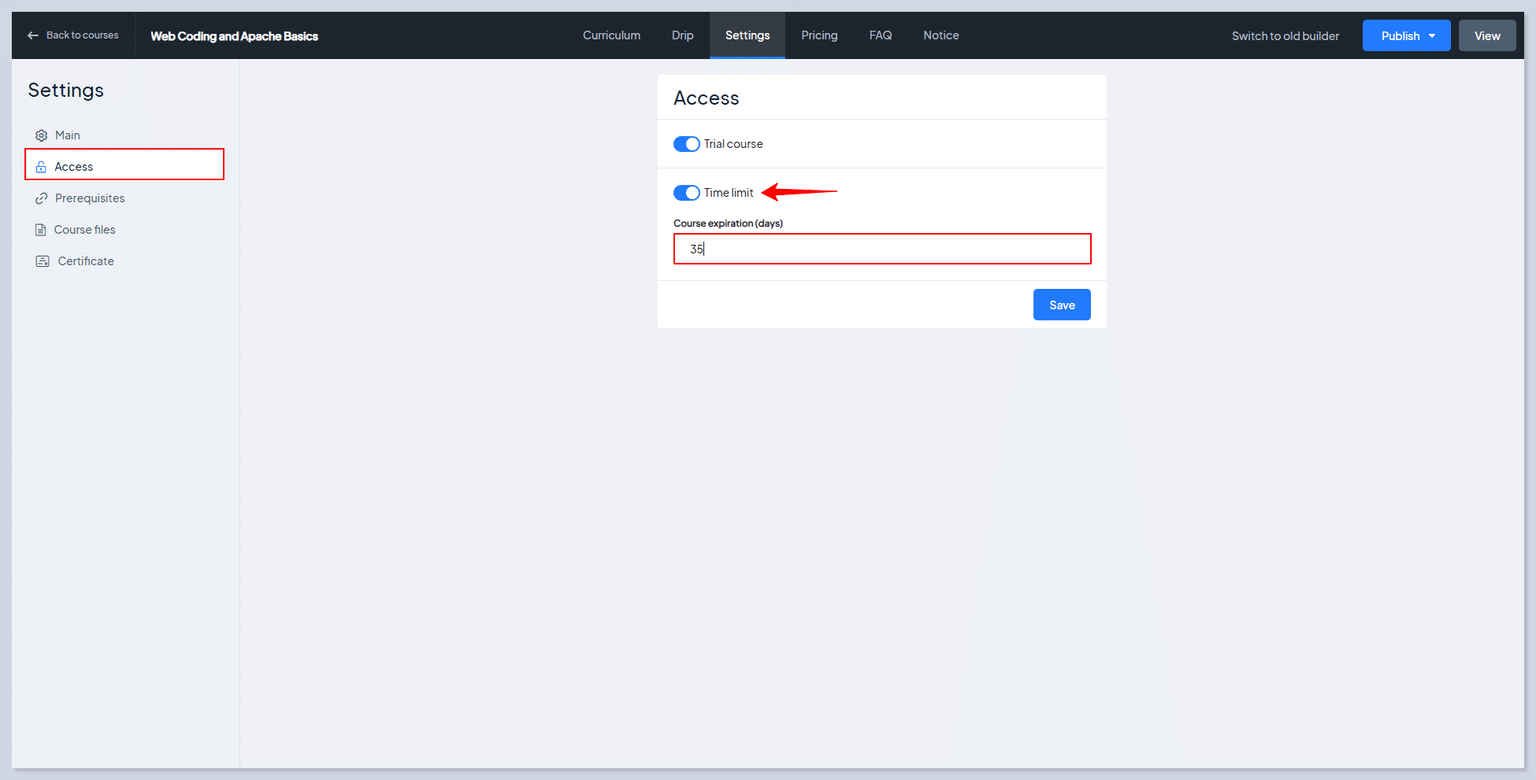
Task: Click the back arrow near Back to courses
Action: [32, 35]
